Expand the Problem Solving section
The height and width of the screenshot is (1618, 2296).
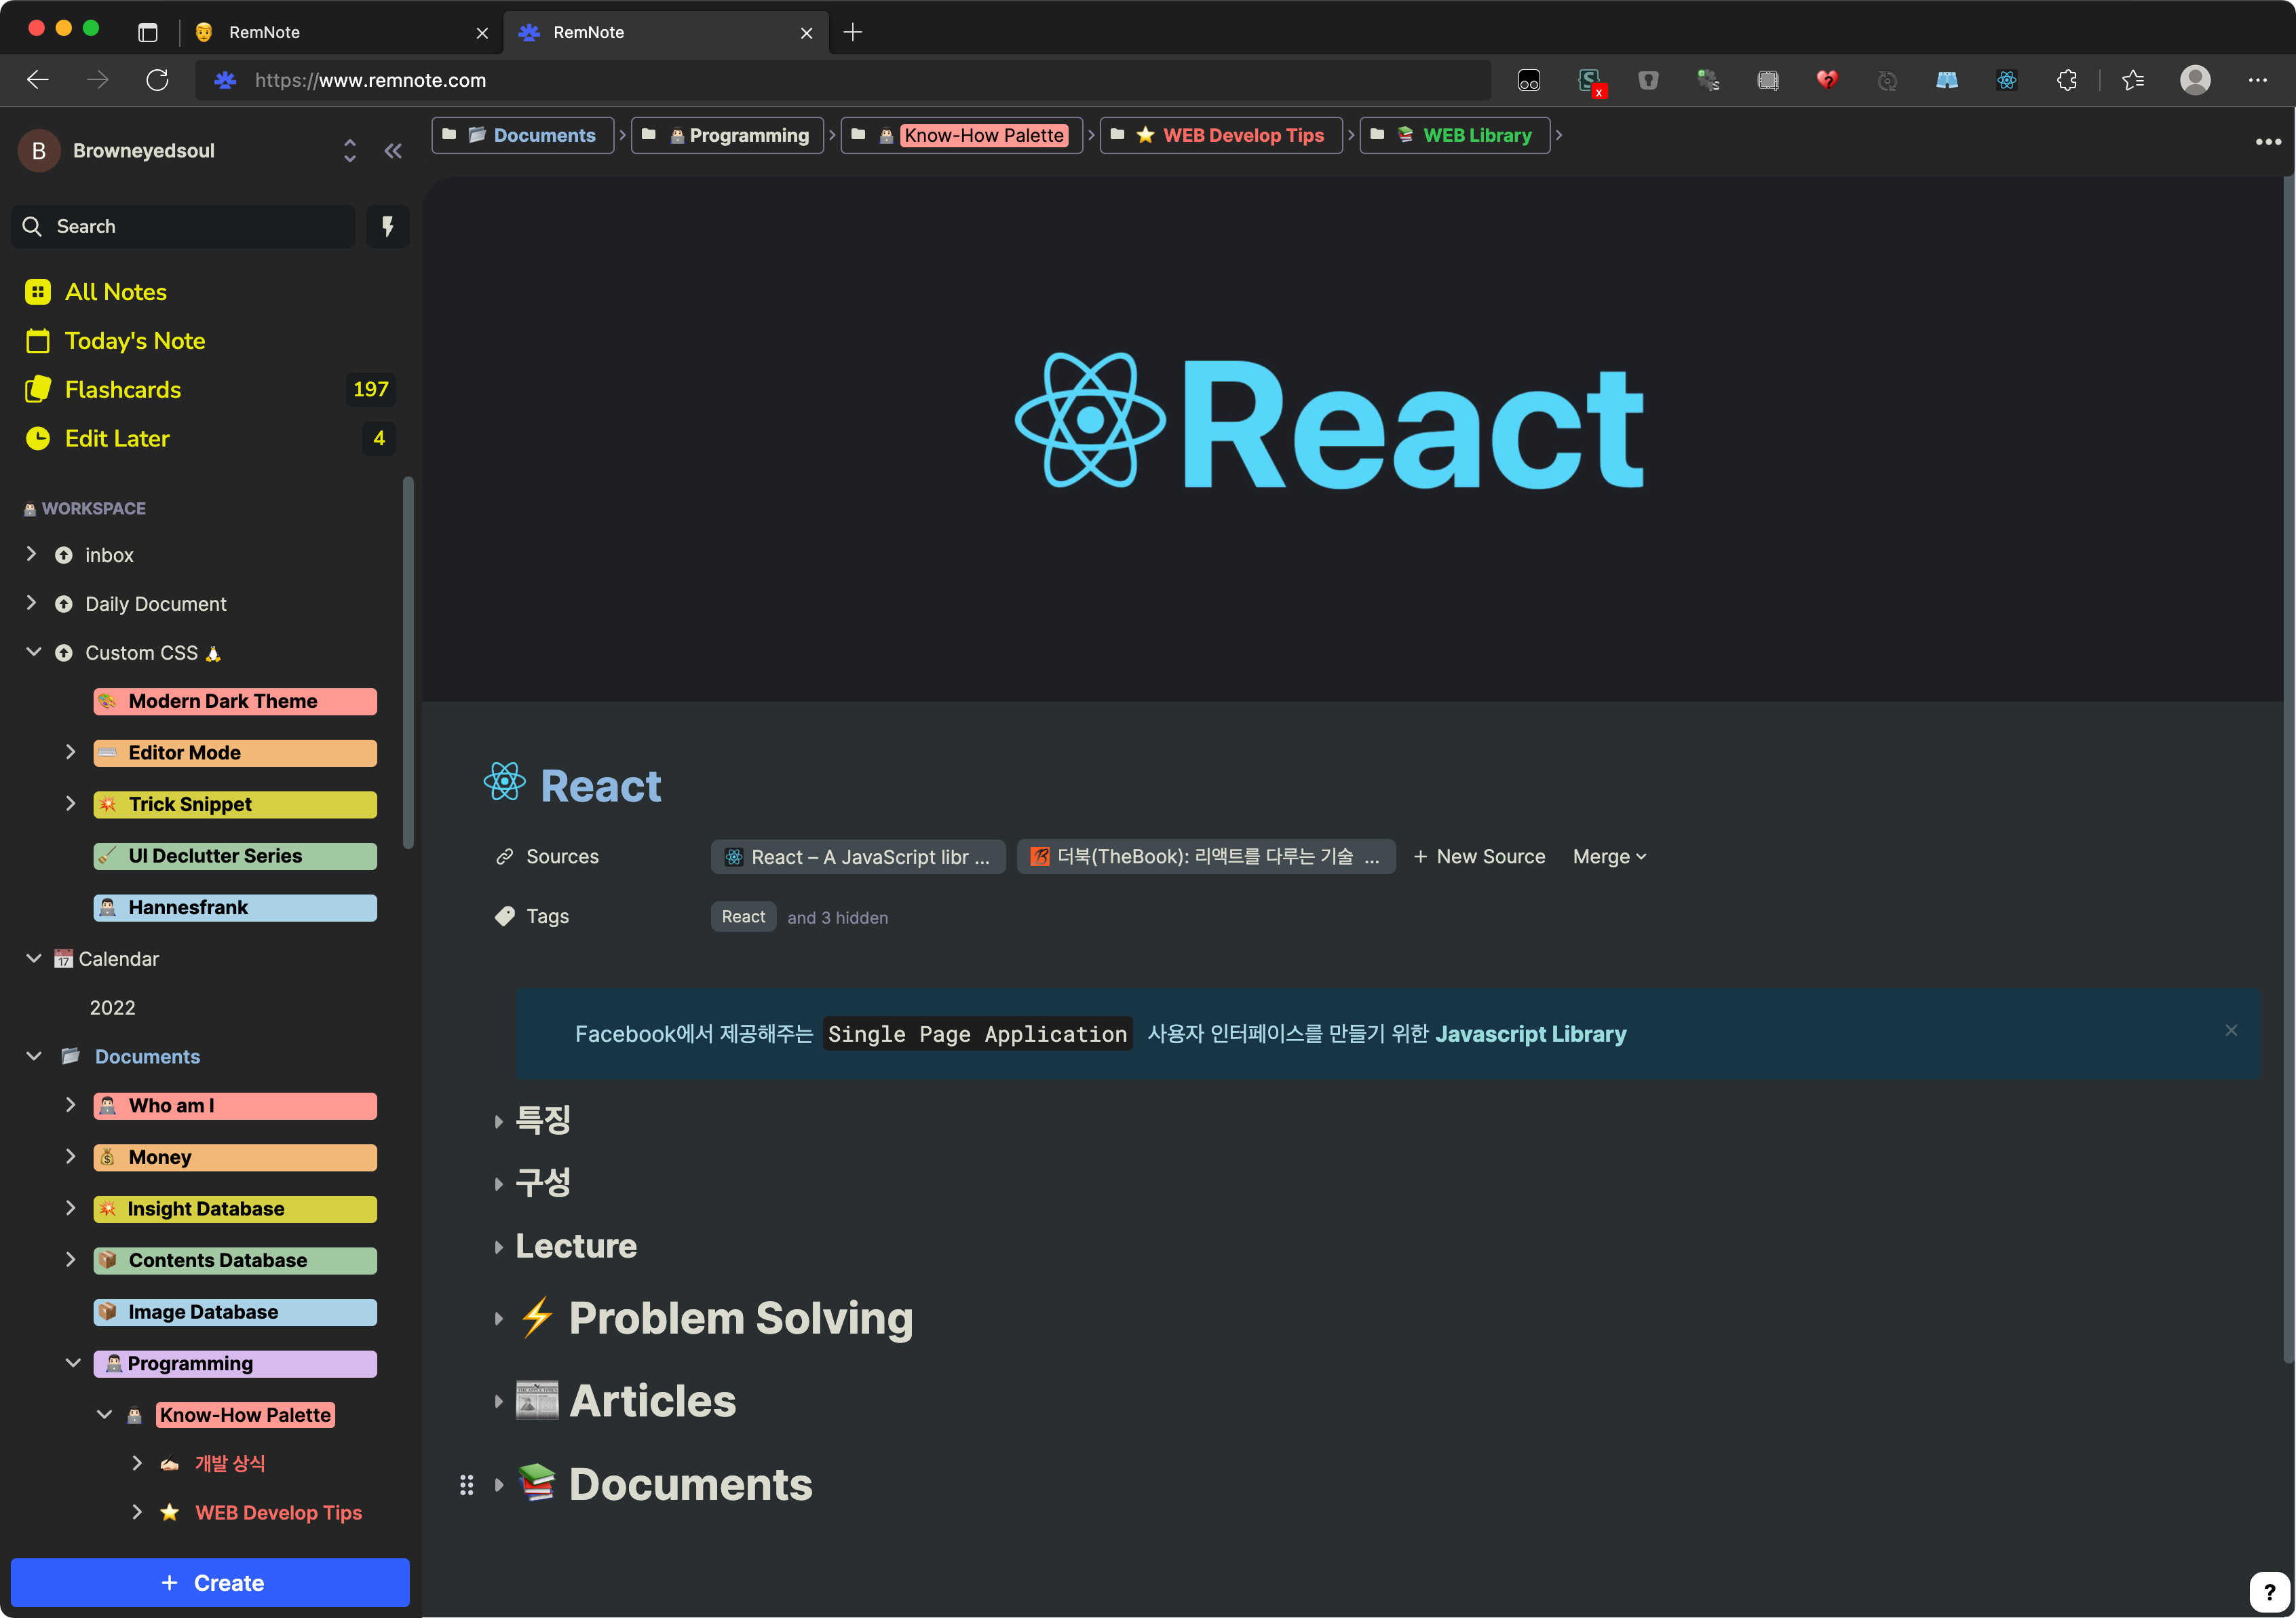coord(498,1319)
